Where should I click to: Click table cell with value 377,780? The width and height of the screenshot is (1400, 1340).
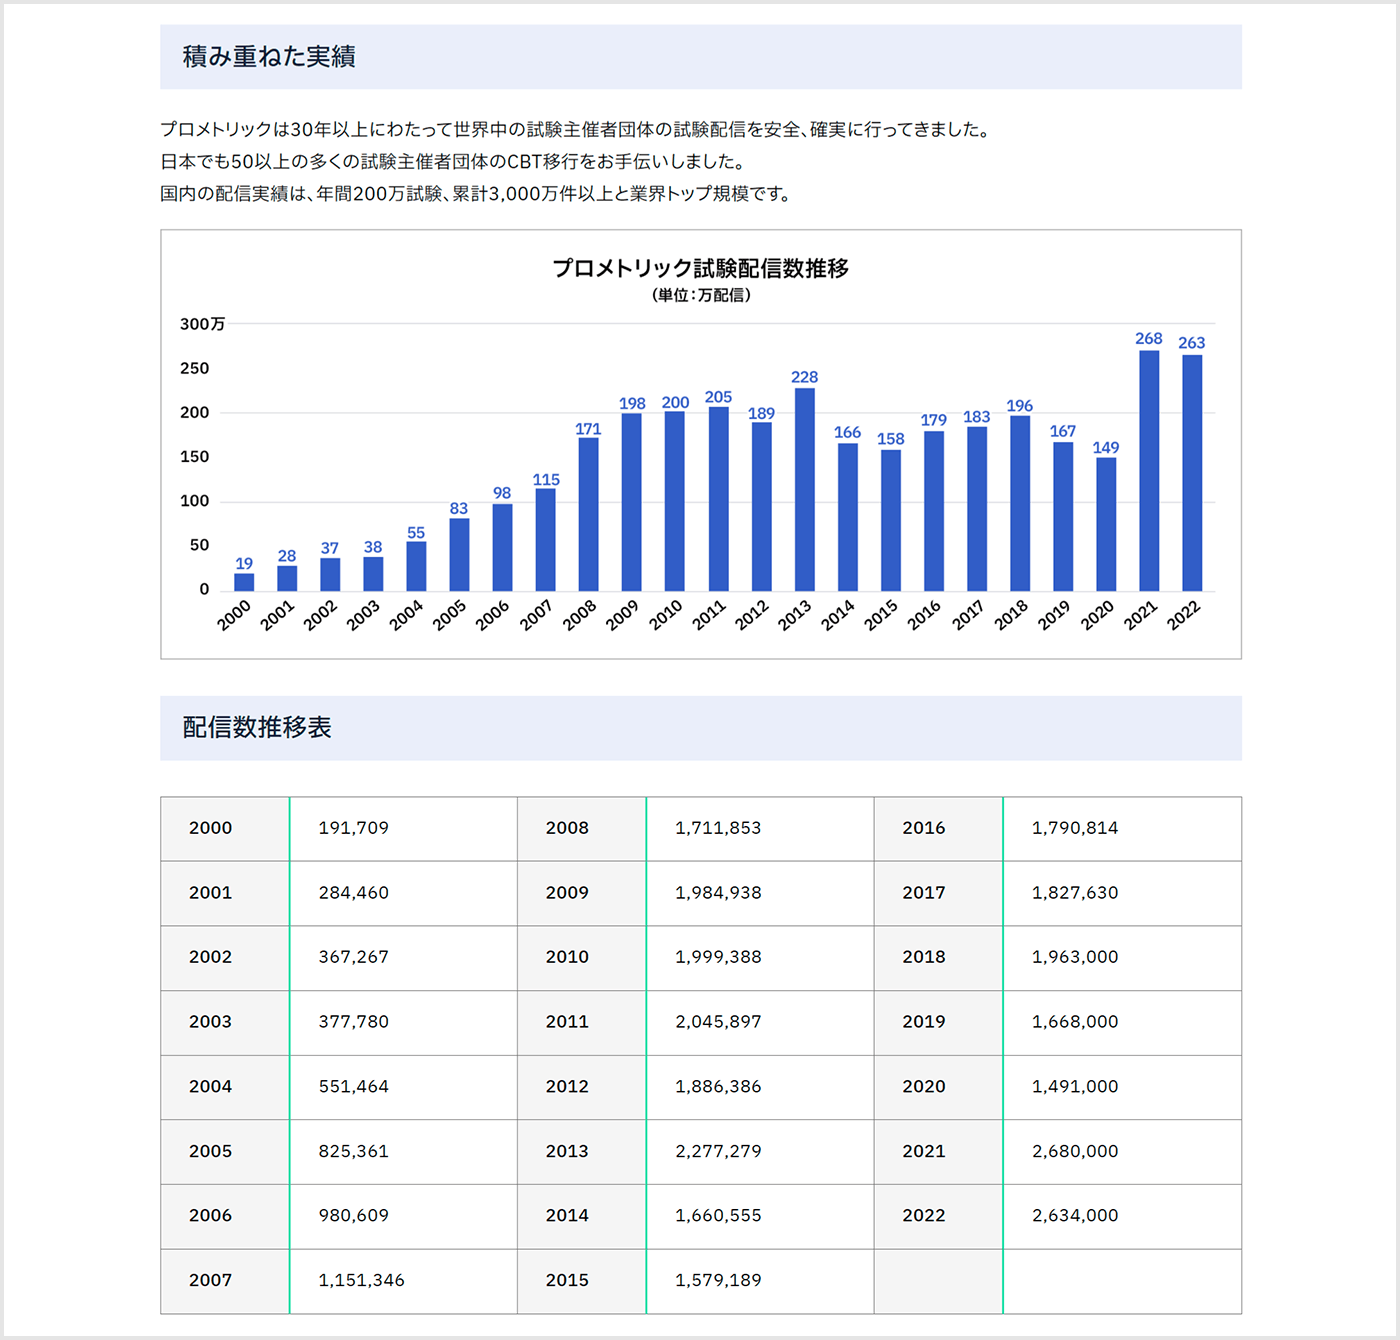tap(403, 1023)
